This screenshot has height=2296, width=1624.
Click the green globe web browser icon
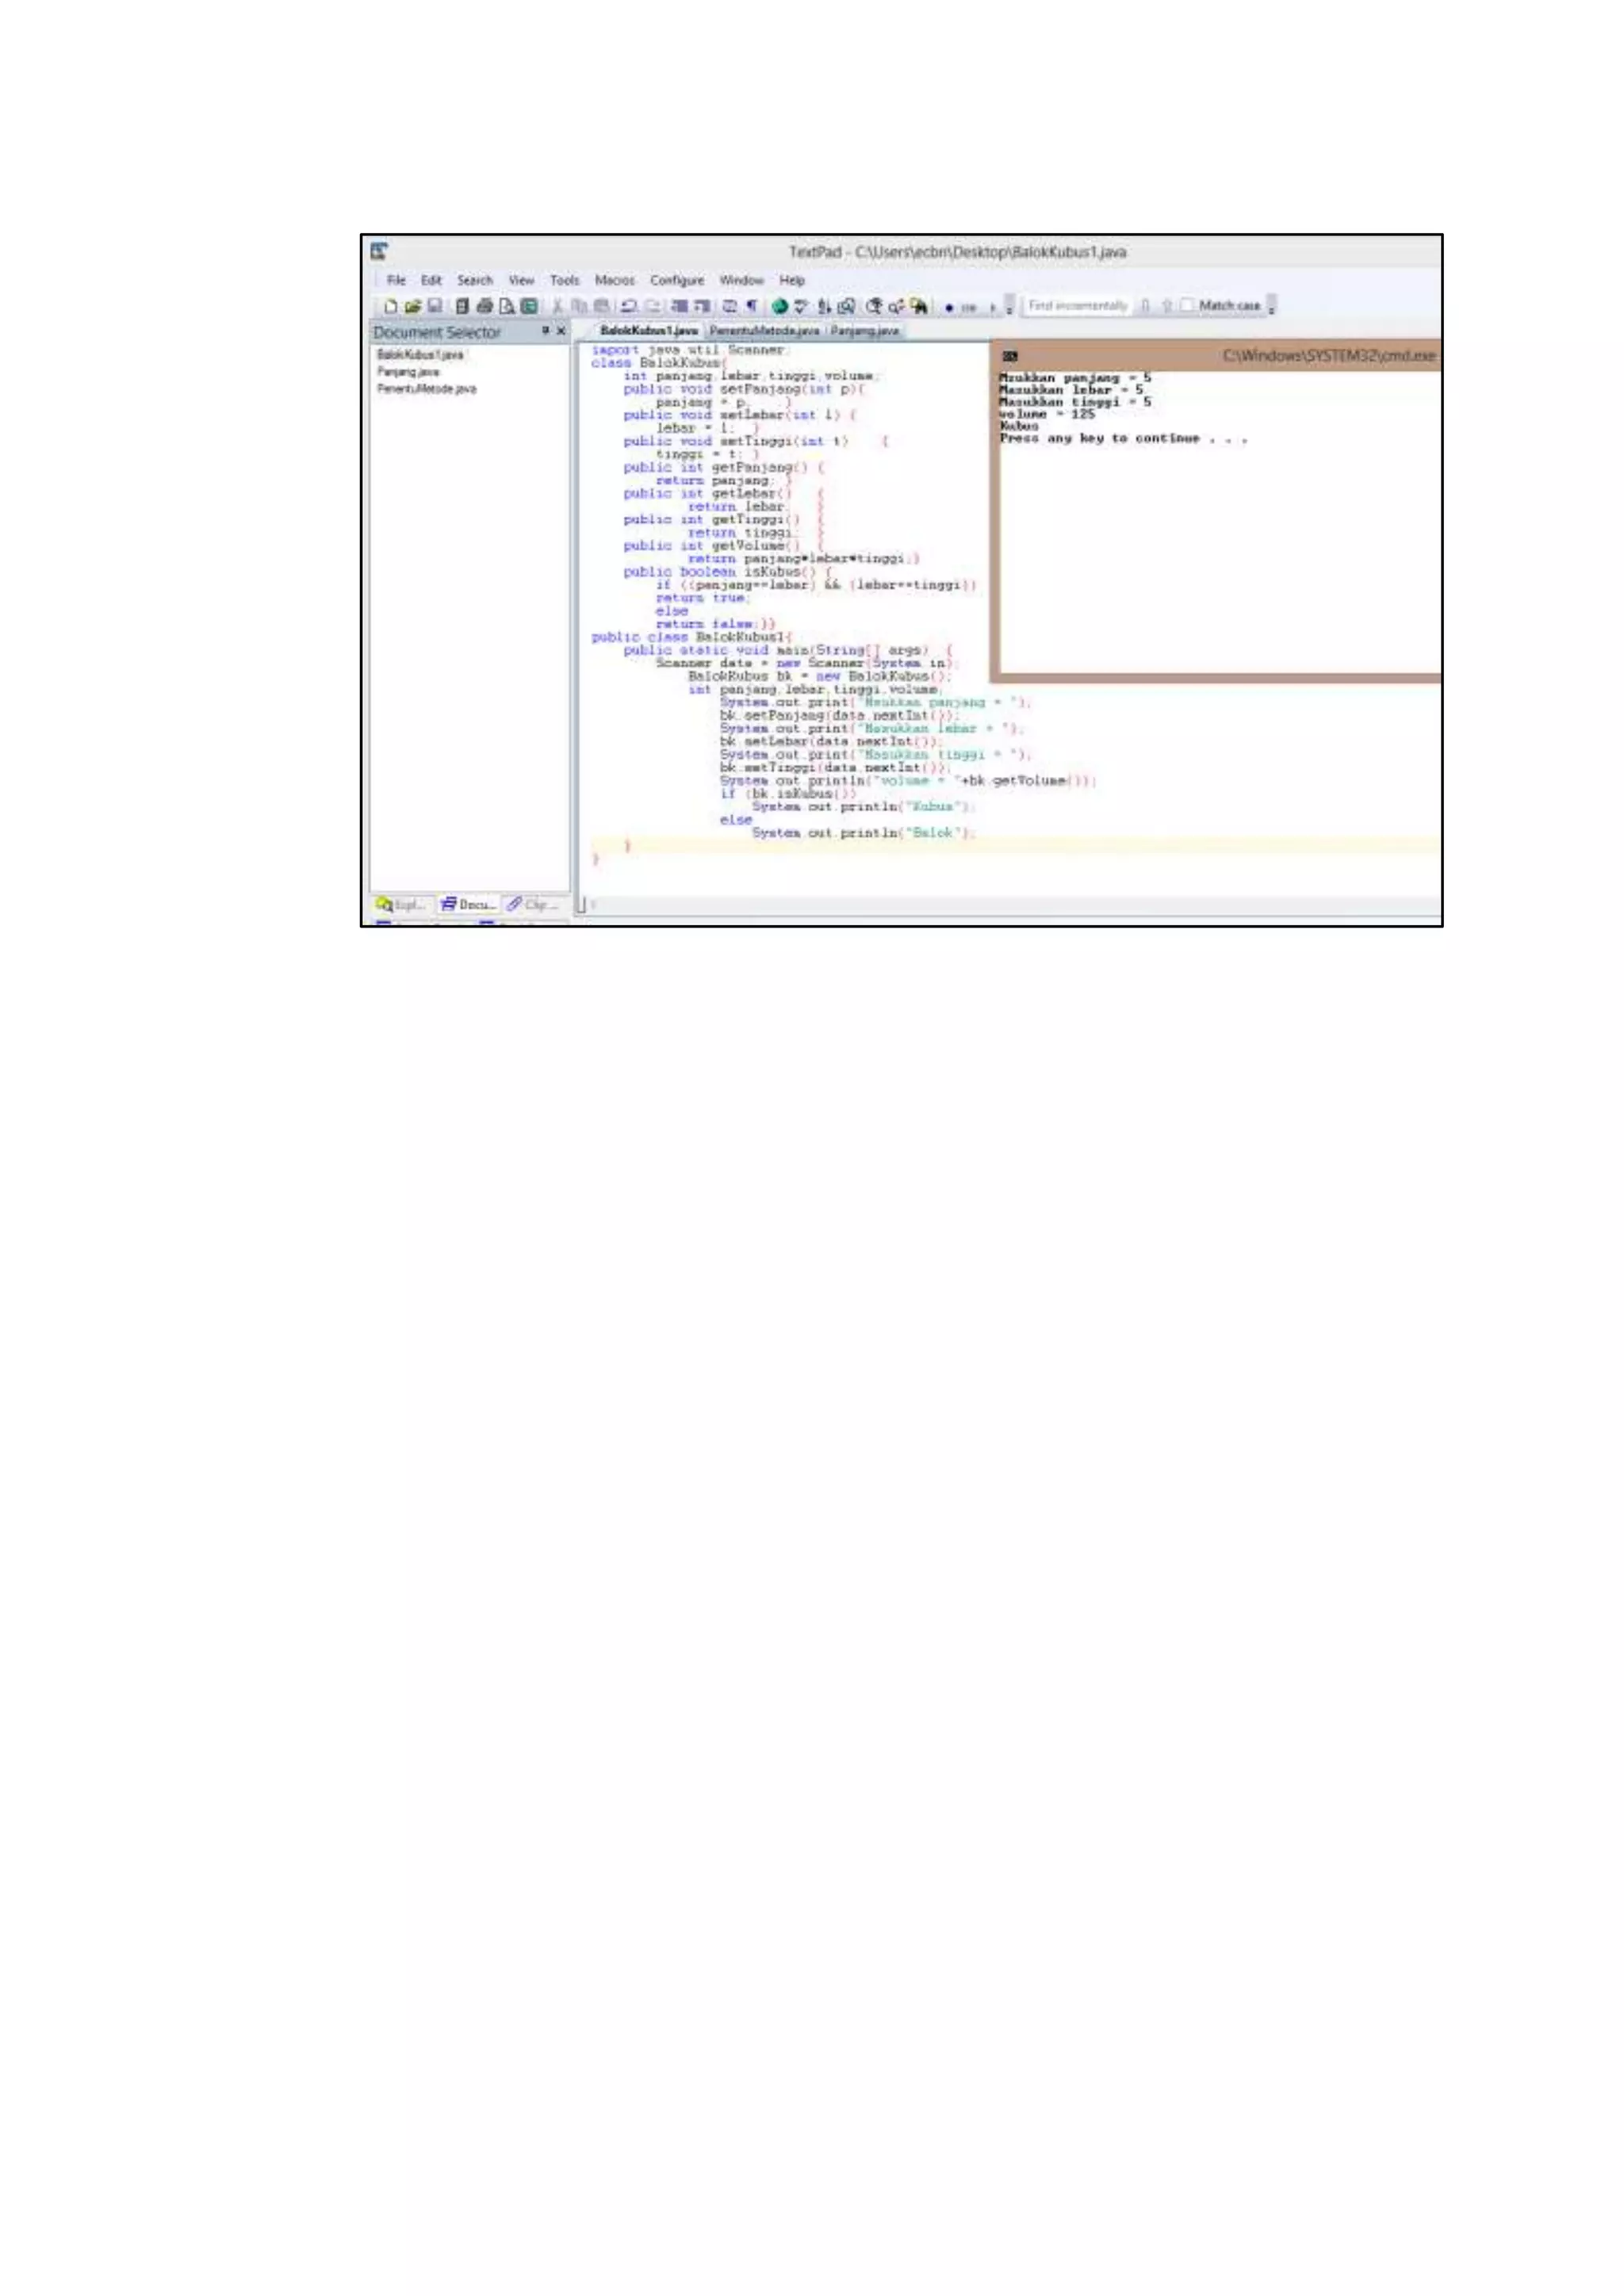(x=780, y=306)
